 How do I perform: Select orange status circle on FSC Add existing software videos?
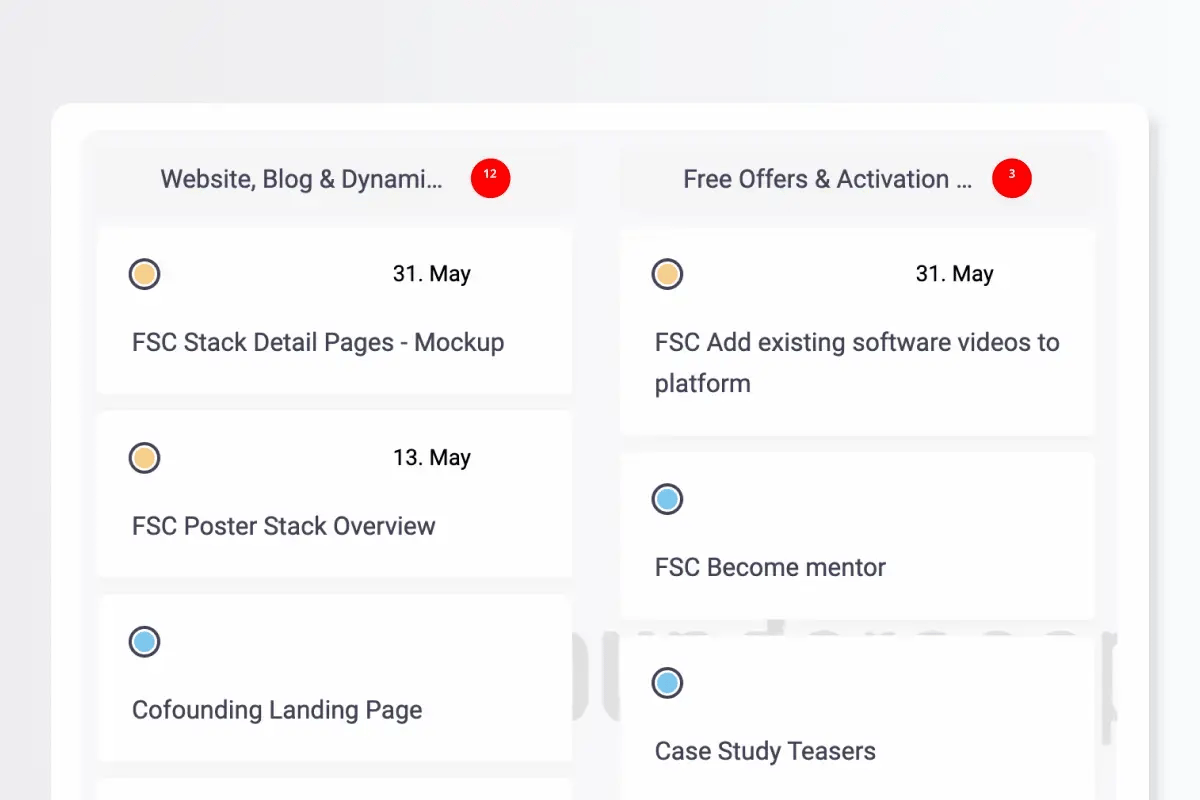[667, 274]
